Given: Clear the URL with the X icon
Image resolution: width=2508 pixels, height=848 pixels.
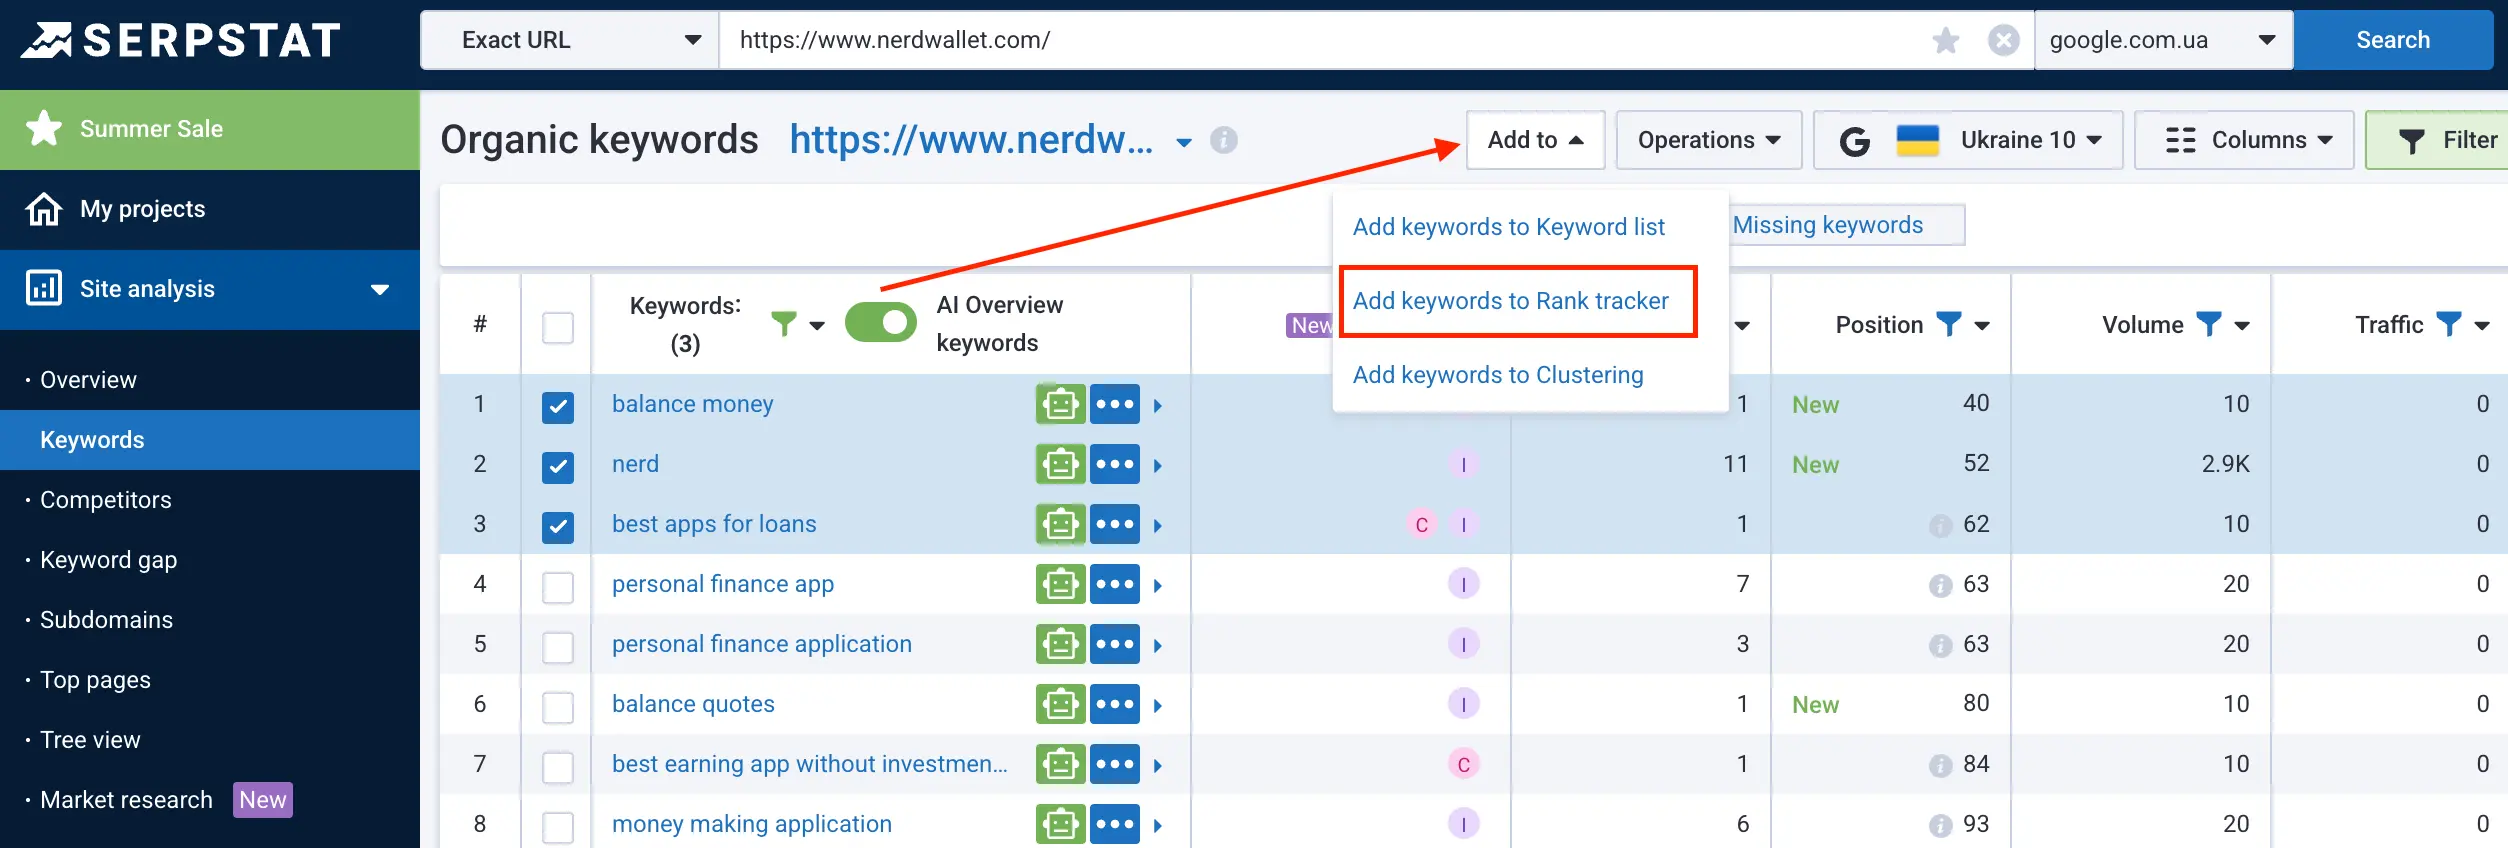Looking at the screenshot, I should point(2003,41).
